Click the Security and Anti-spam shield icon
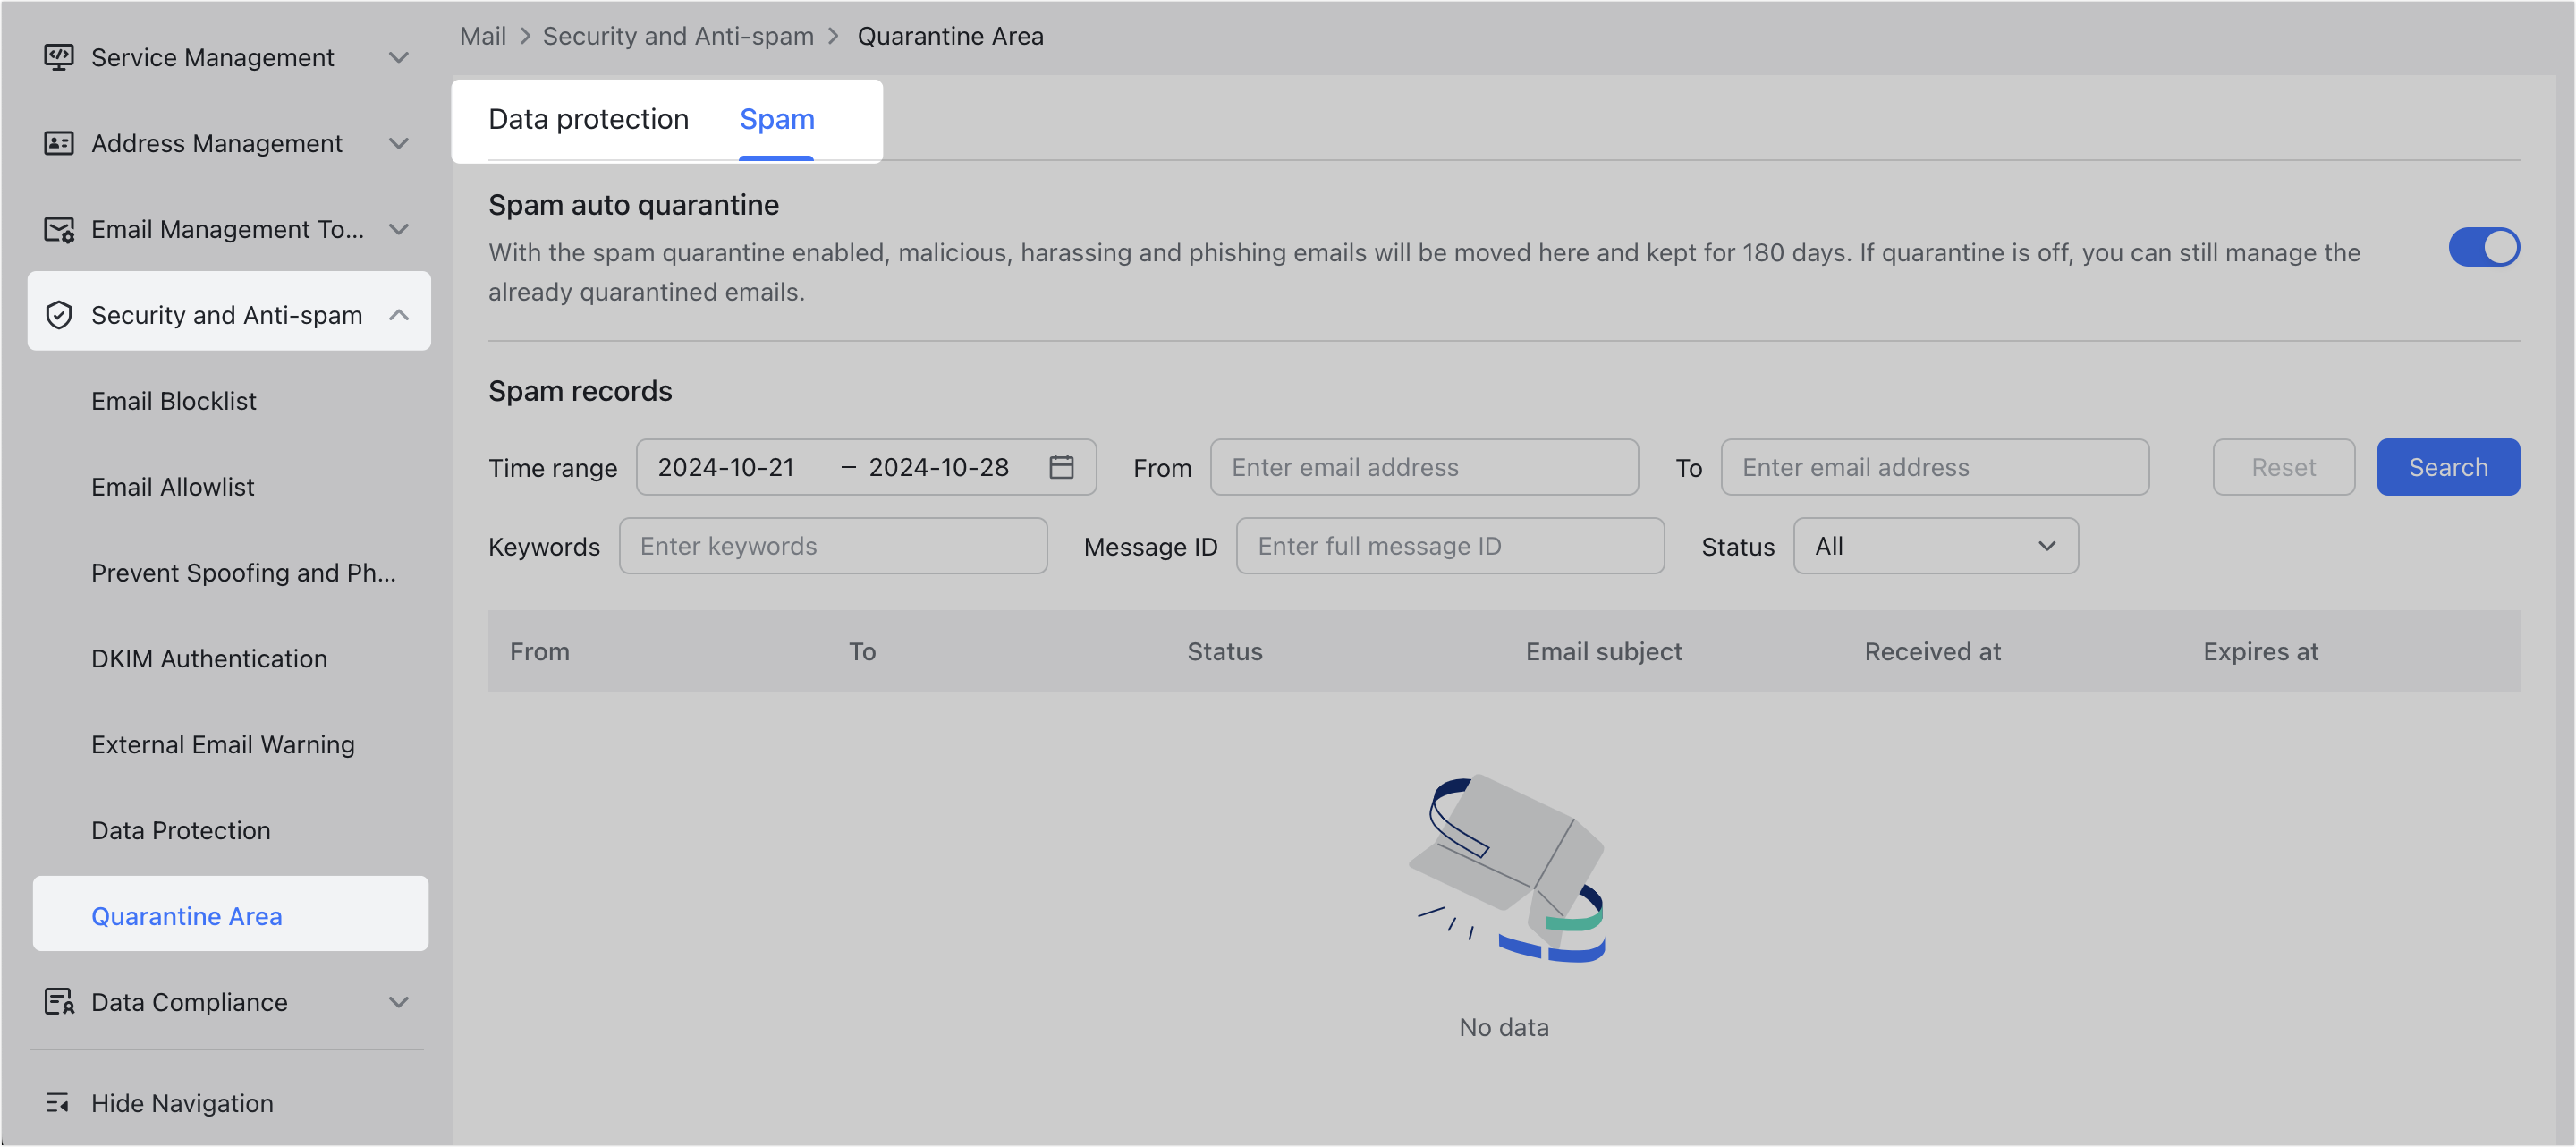2576x1147 pixels. click(x=59, y=315)
